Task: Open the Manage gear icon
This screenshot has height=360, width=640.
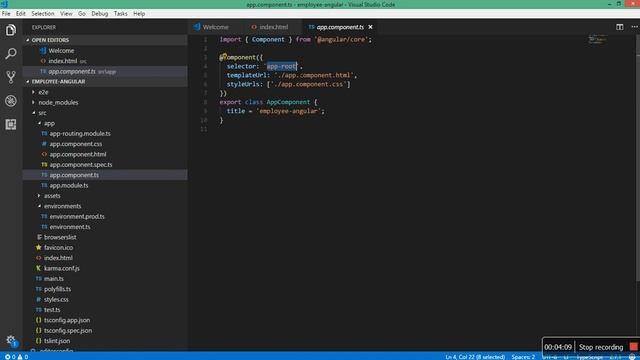Action: point(11,340)
